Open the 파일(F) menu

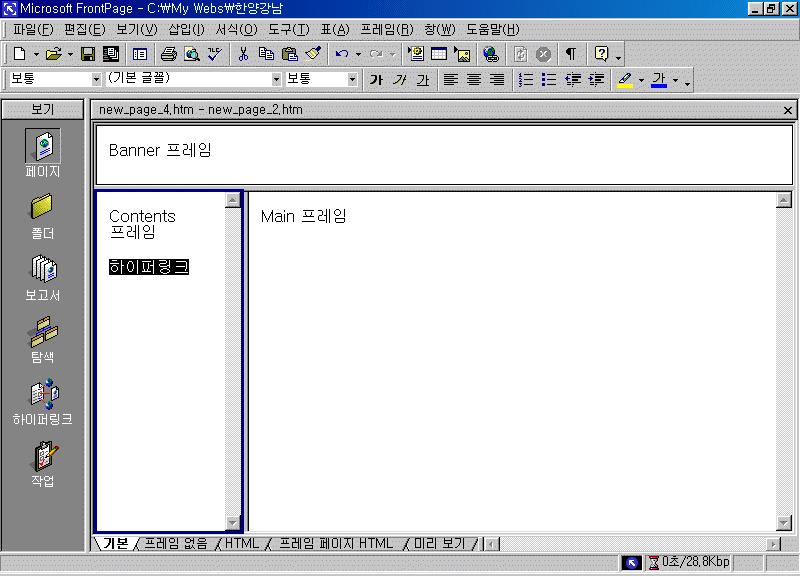click(33, 30)
